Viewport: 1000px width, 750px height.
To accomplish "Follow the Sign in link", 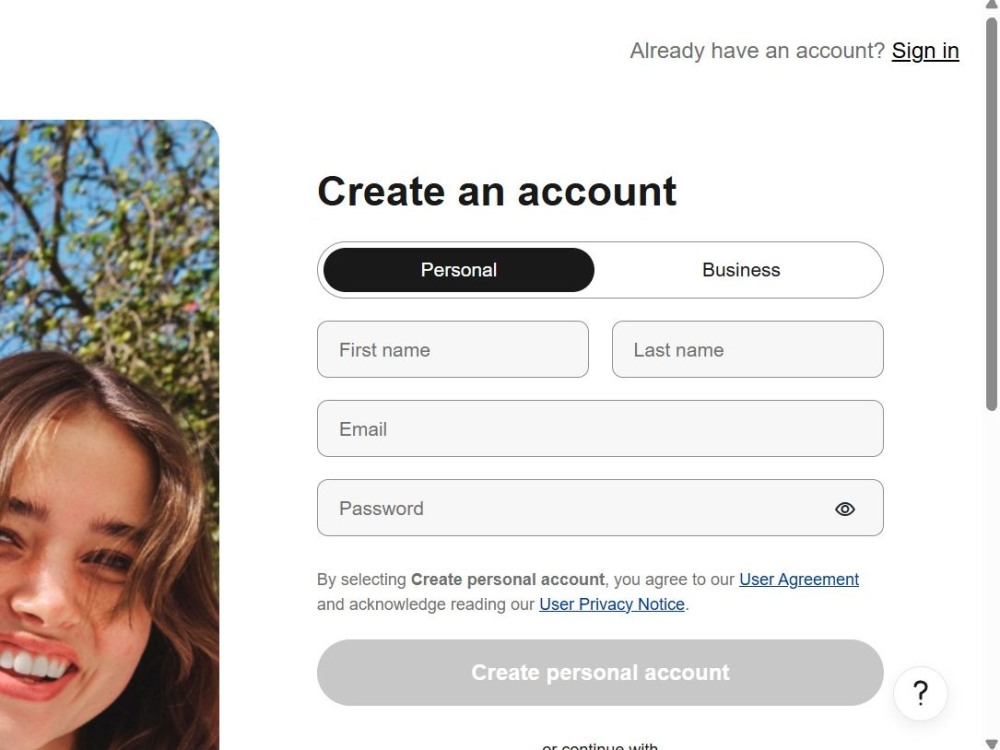I will (x=925, y=50).
